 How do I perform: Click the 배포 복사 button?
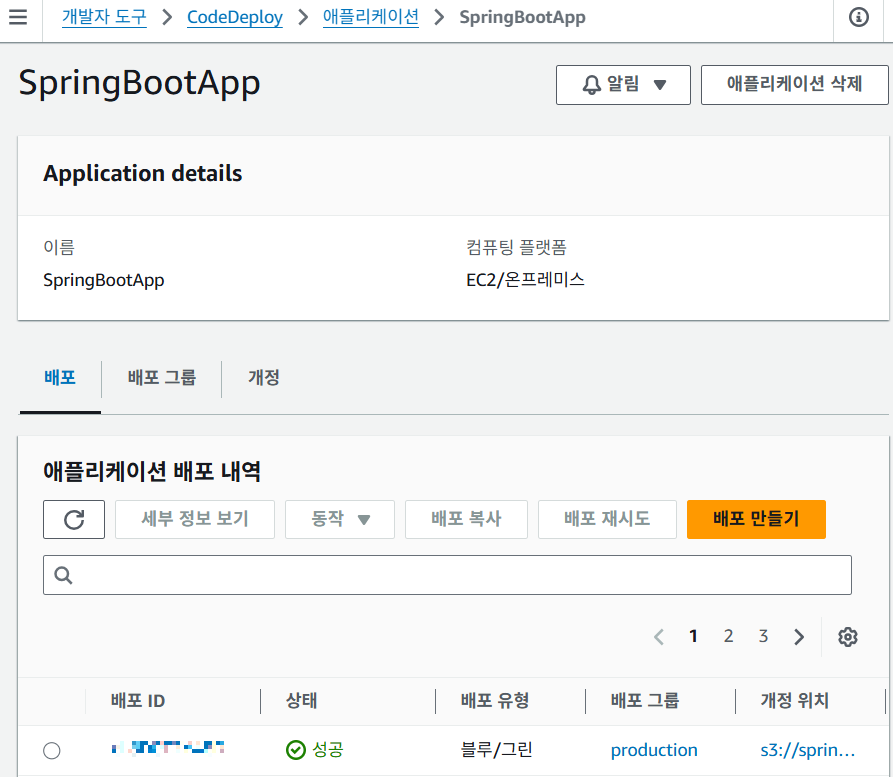pyautogui.click(x=466, y=519)
